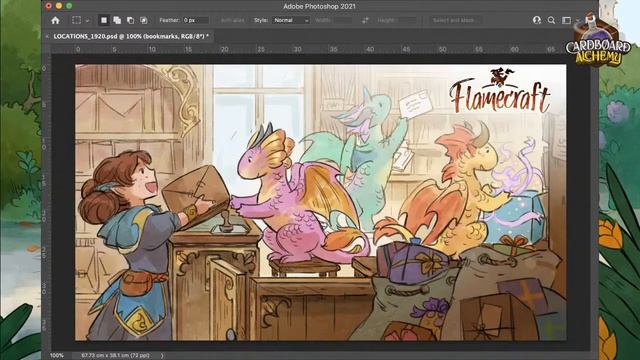Choose the Intersect with Selection mode icon

click(144, 20)
